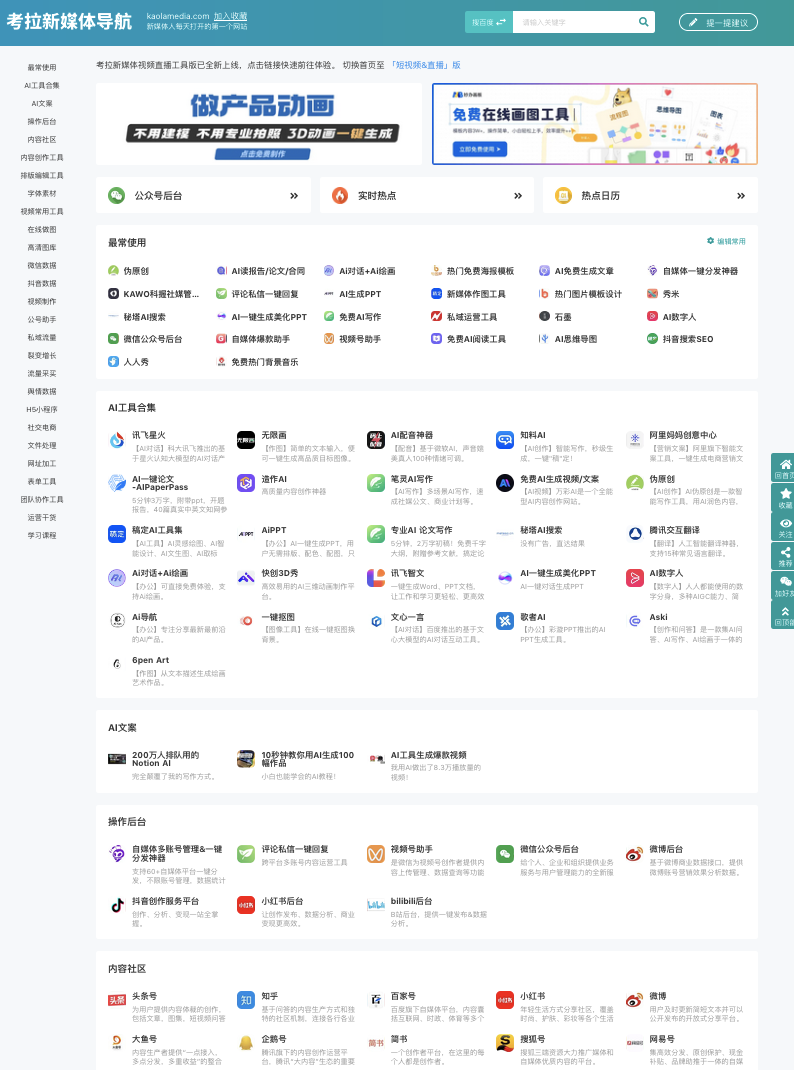794x1070 pixels.
Task: Open the 抖音搜索SEO link
Action: [x=680, y=339]
